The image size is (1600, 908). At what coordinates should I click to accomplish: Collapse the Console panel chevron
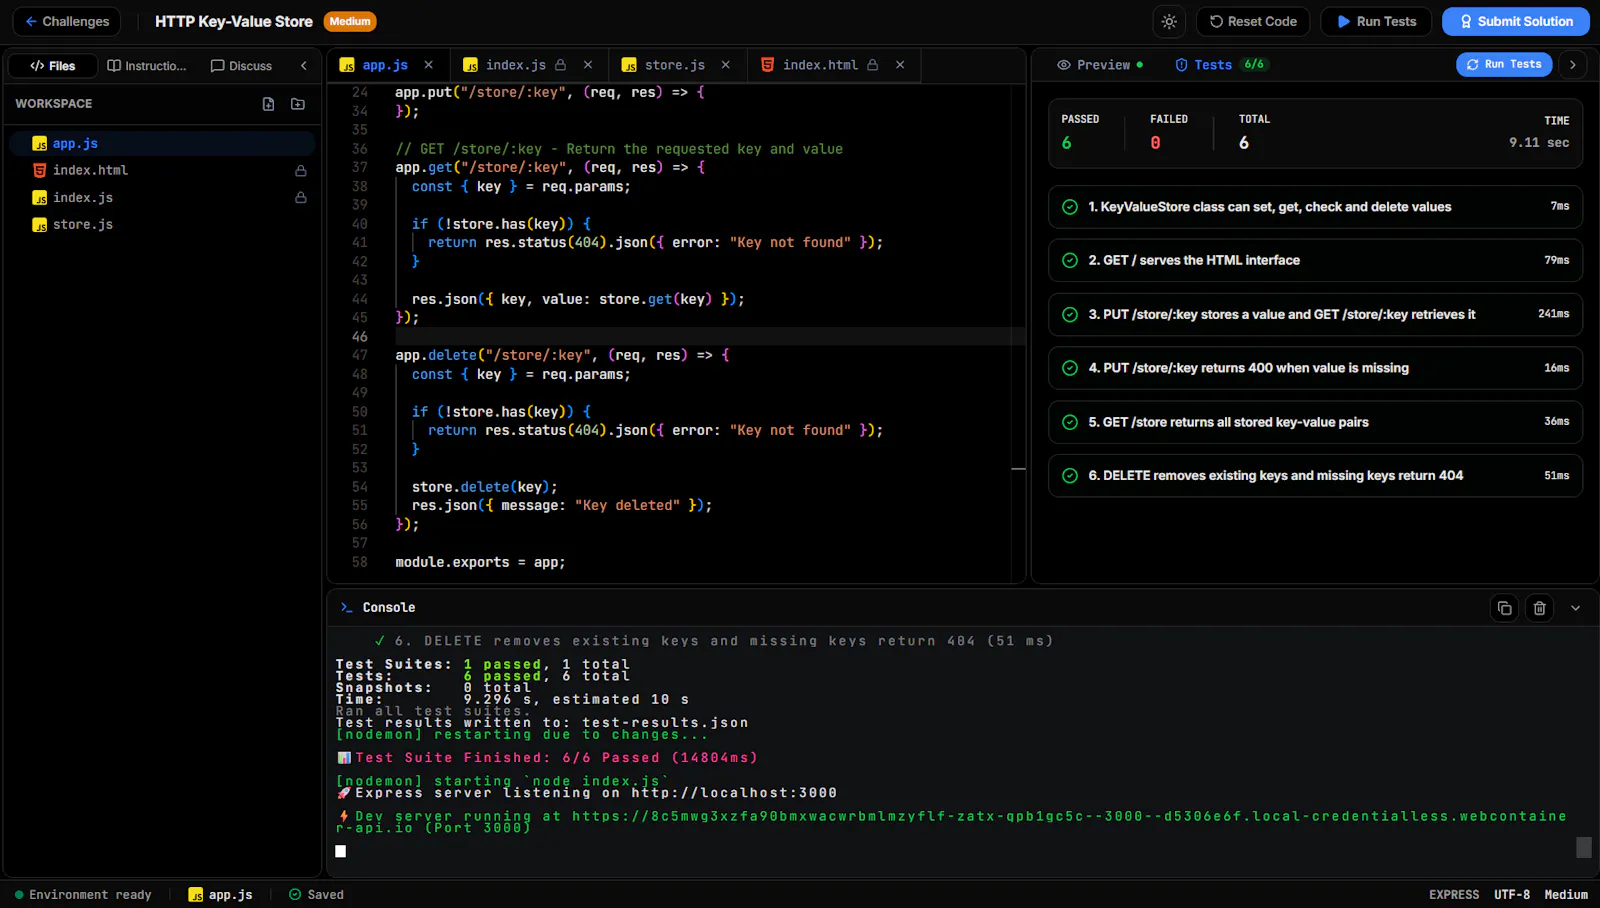(x=1576, y=608)
